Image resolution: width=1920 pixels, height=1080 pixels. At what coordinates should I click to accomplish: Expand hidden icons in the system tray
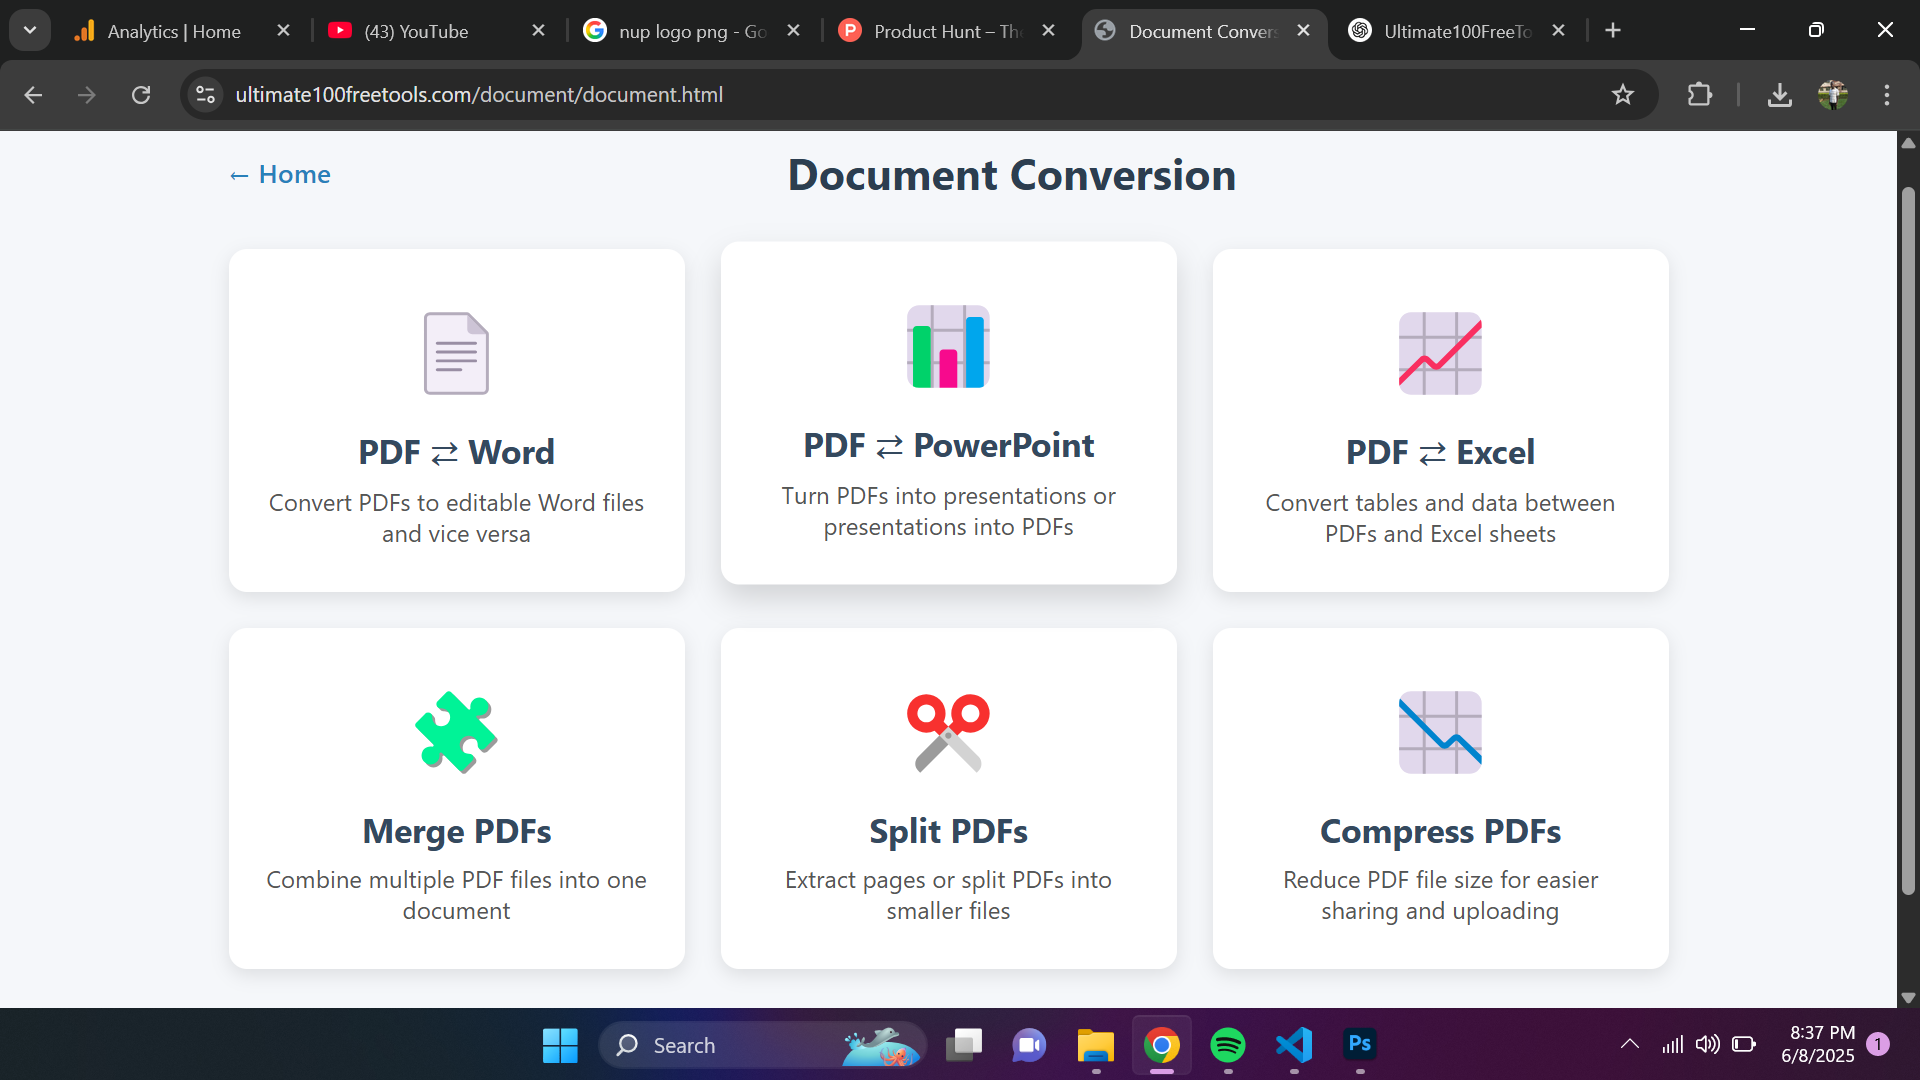(1629, 1044)
